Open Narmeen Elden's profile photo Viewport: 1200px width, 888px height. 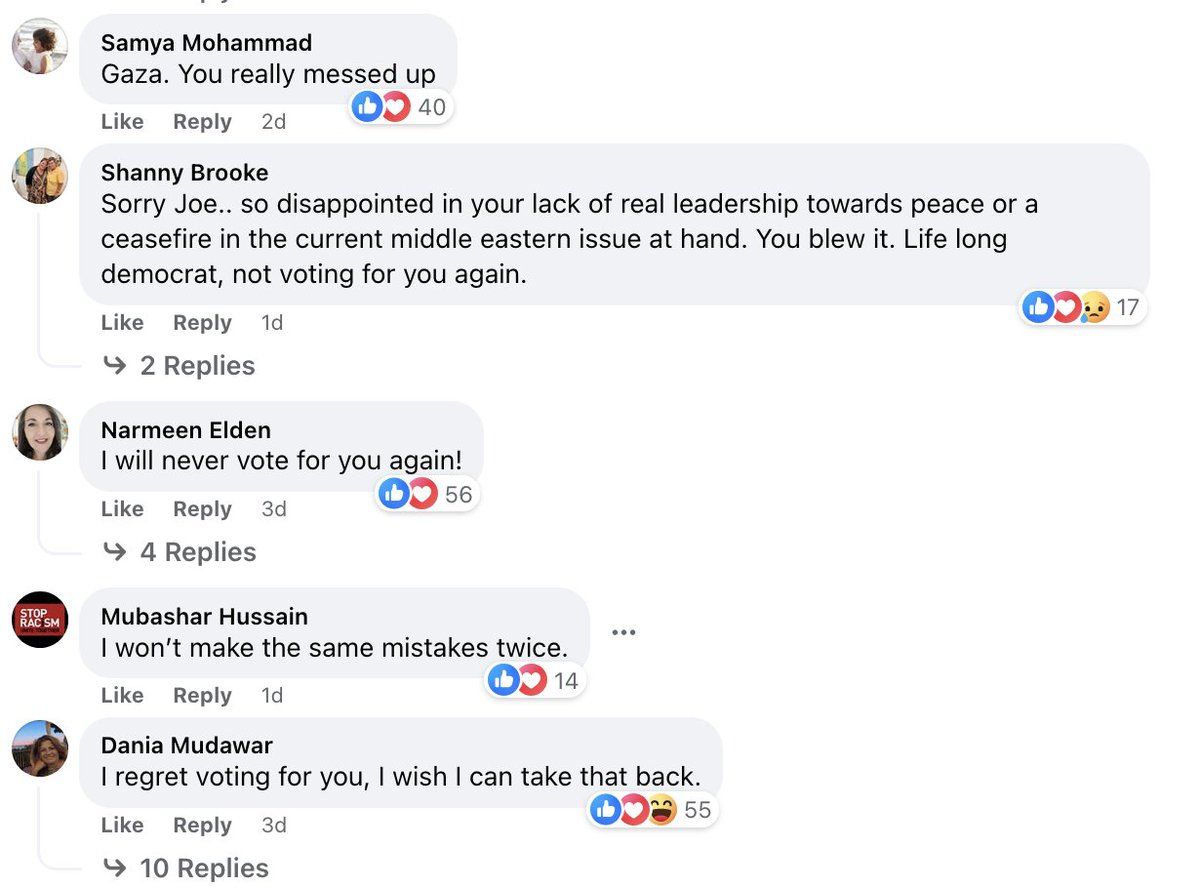pos(40,432)
